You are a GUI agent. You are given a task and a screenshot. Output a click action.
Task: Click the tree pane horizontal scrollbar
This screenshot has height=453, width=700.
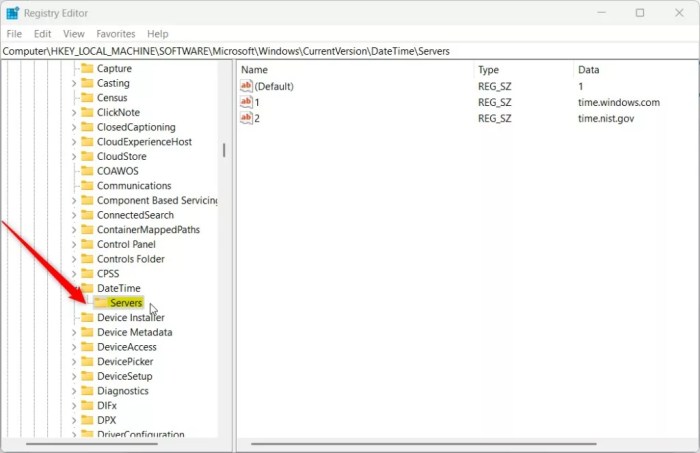click(x=92, y=444)
